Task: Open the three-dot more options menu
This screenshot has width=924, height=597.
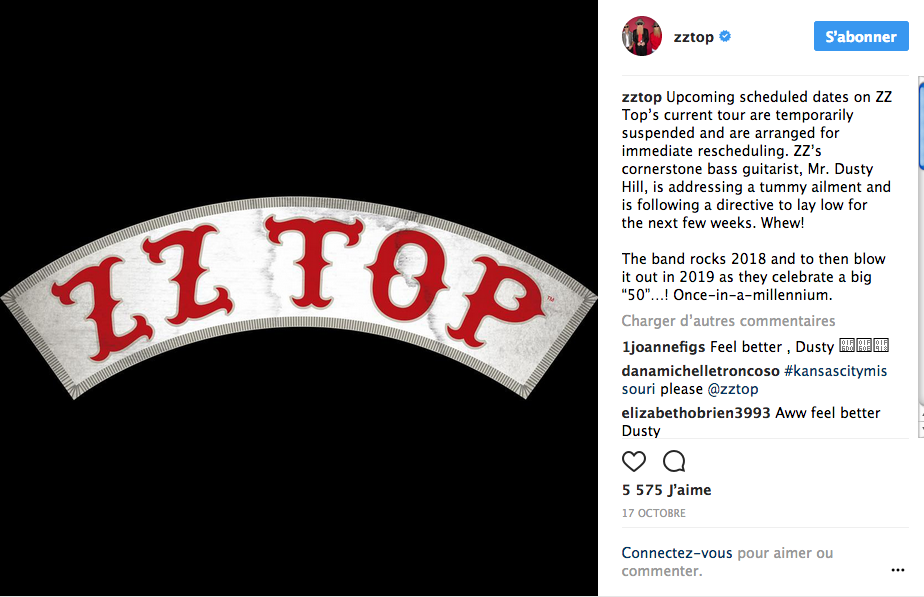Action: point(897,570)
